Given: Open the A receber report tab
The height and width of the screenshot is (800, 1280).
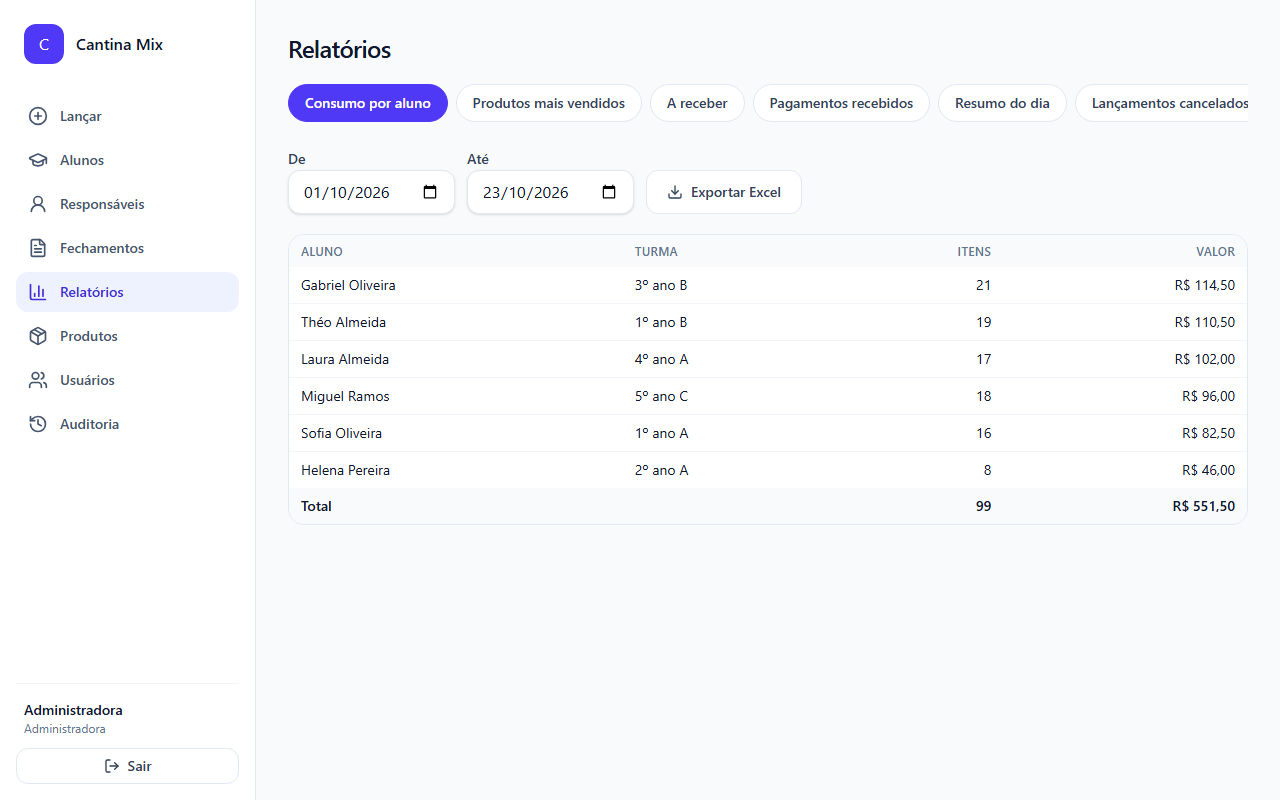Looking at the screenshot, I should pos(697,103).
